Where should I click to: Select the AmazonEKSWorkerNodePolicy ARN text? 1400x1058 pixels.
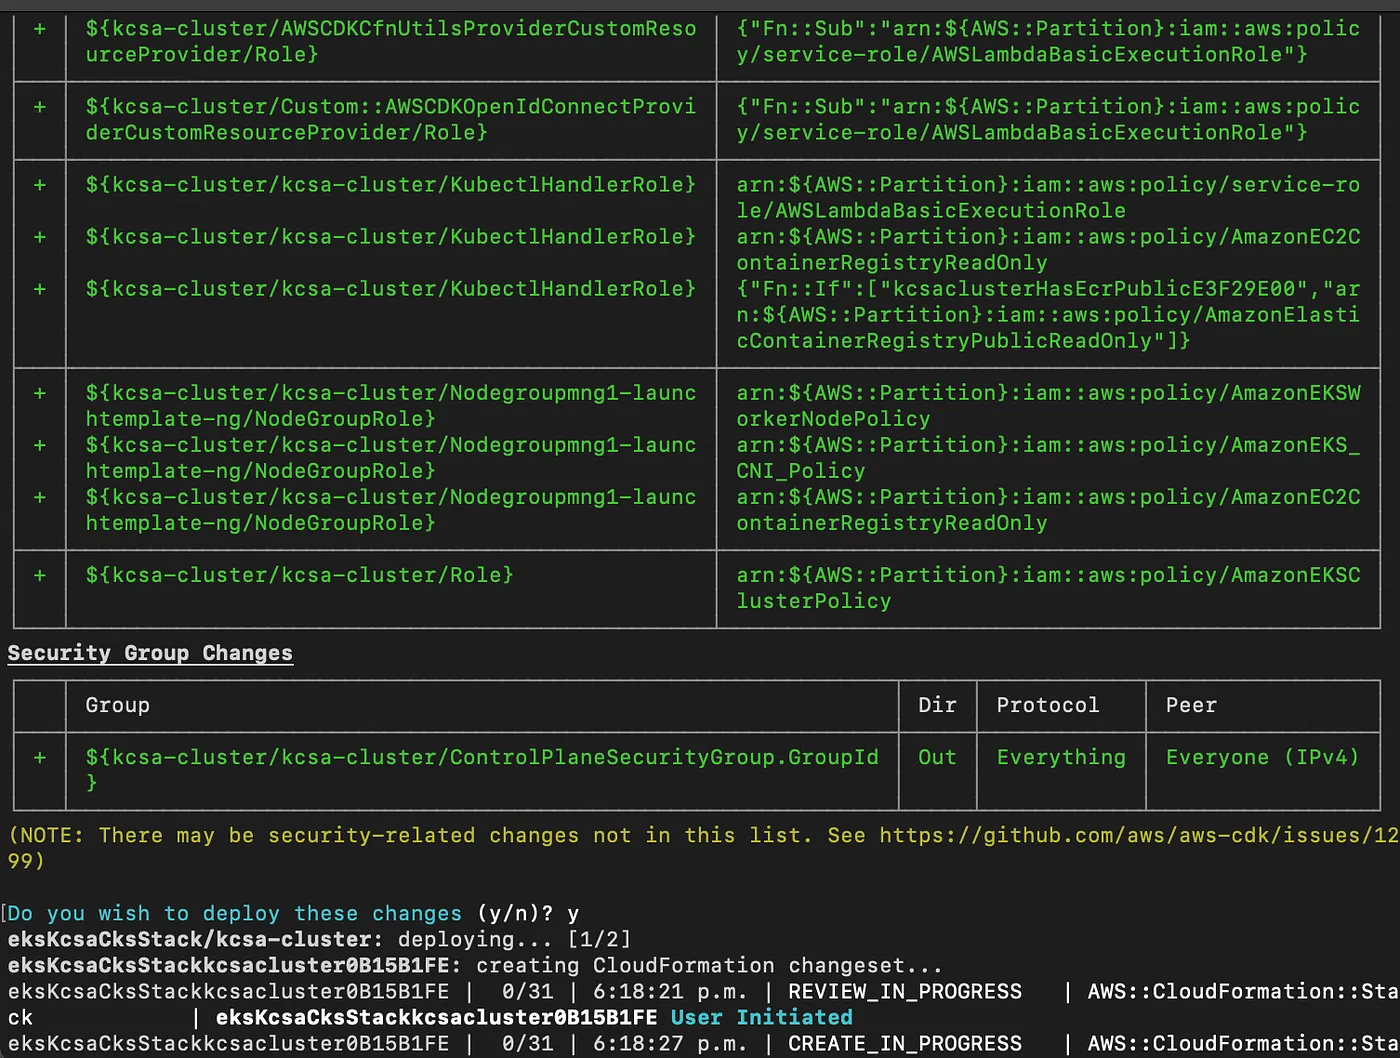(x=1048, y=405)
